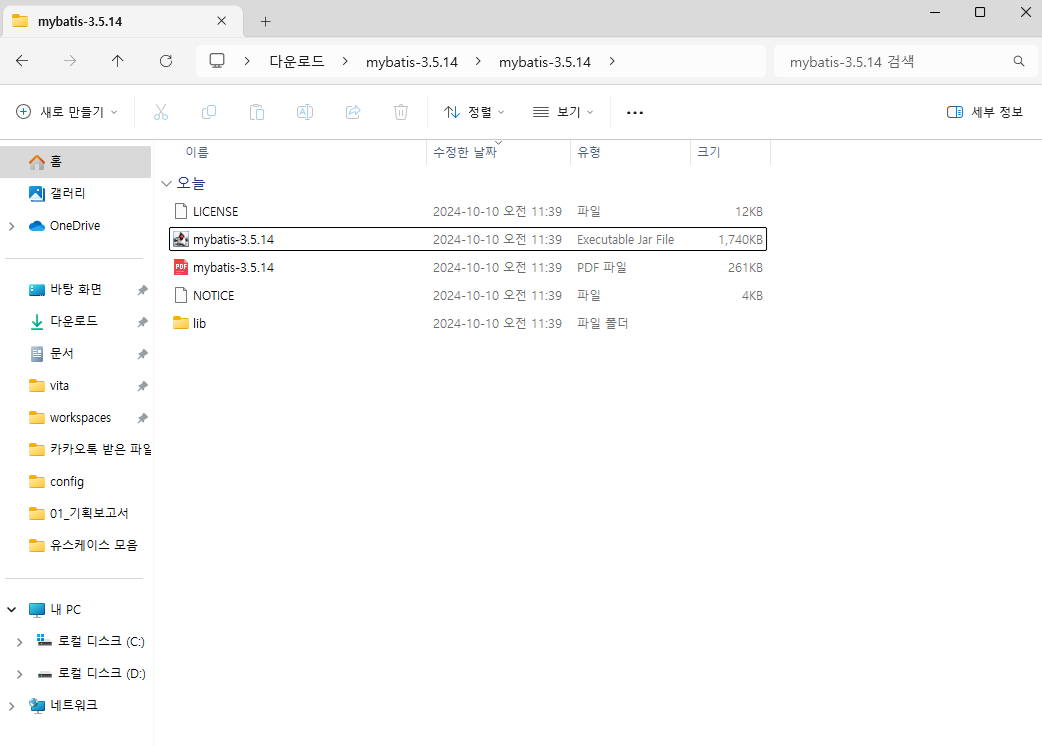Screen dimensions: 1042x746
Task: Navigate up one folder level
Action: click(x=118, y=61)
